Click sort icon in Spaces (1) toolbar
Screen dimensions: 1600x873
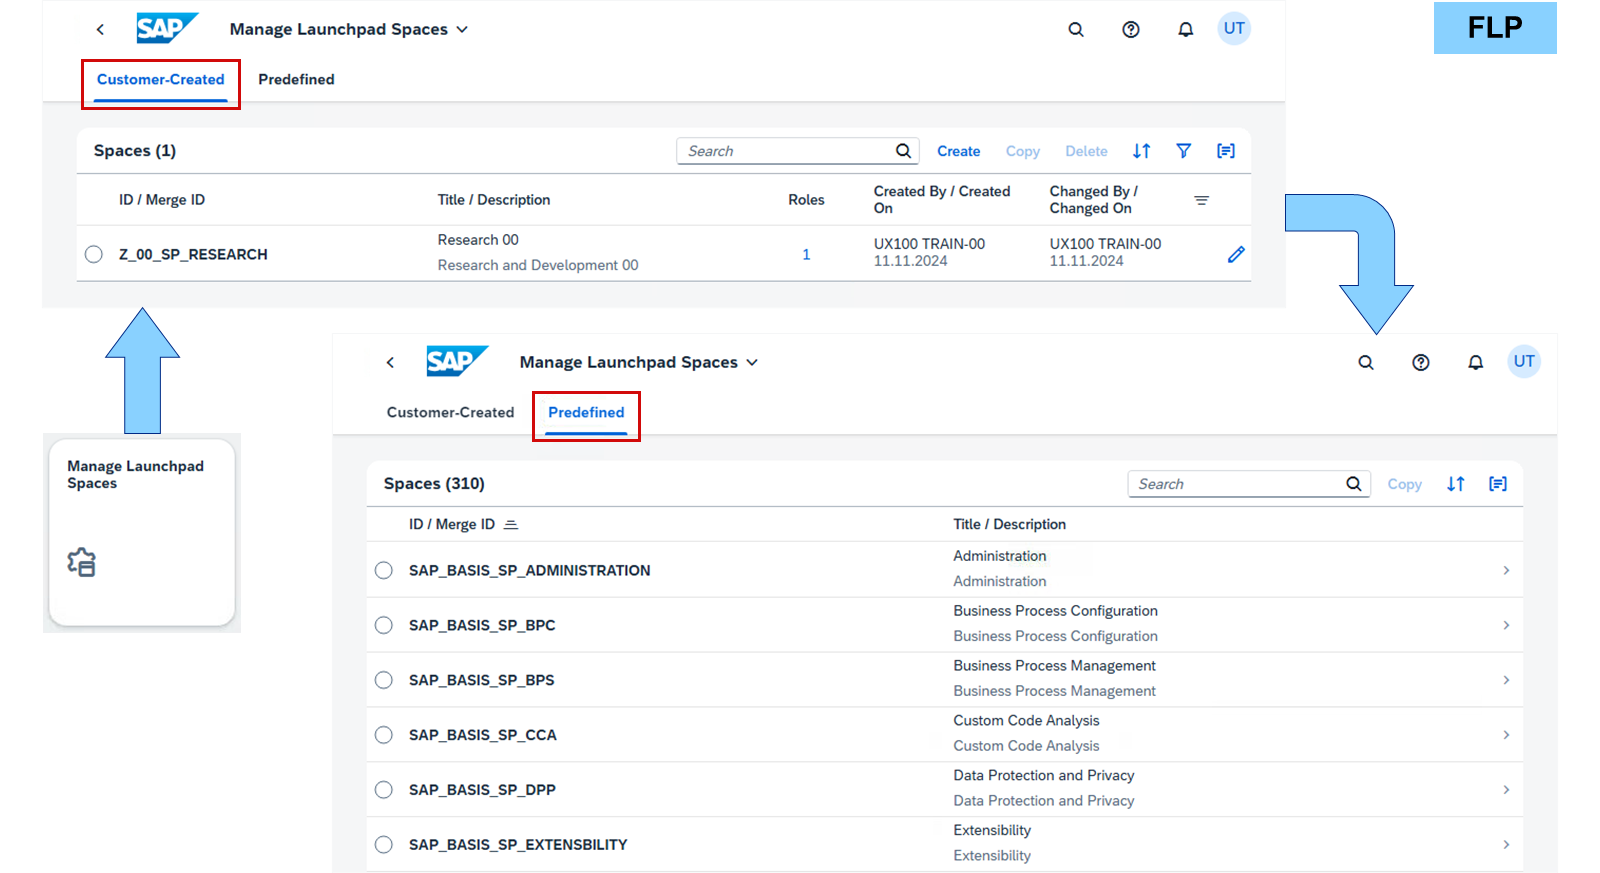click(1142, 151)
